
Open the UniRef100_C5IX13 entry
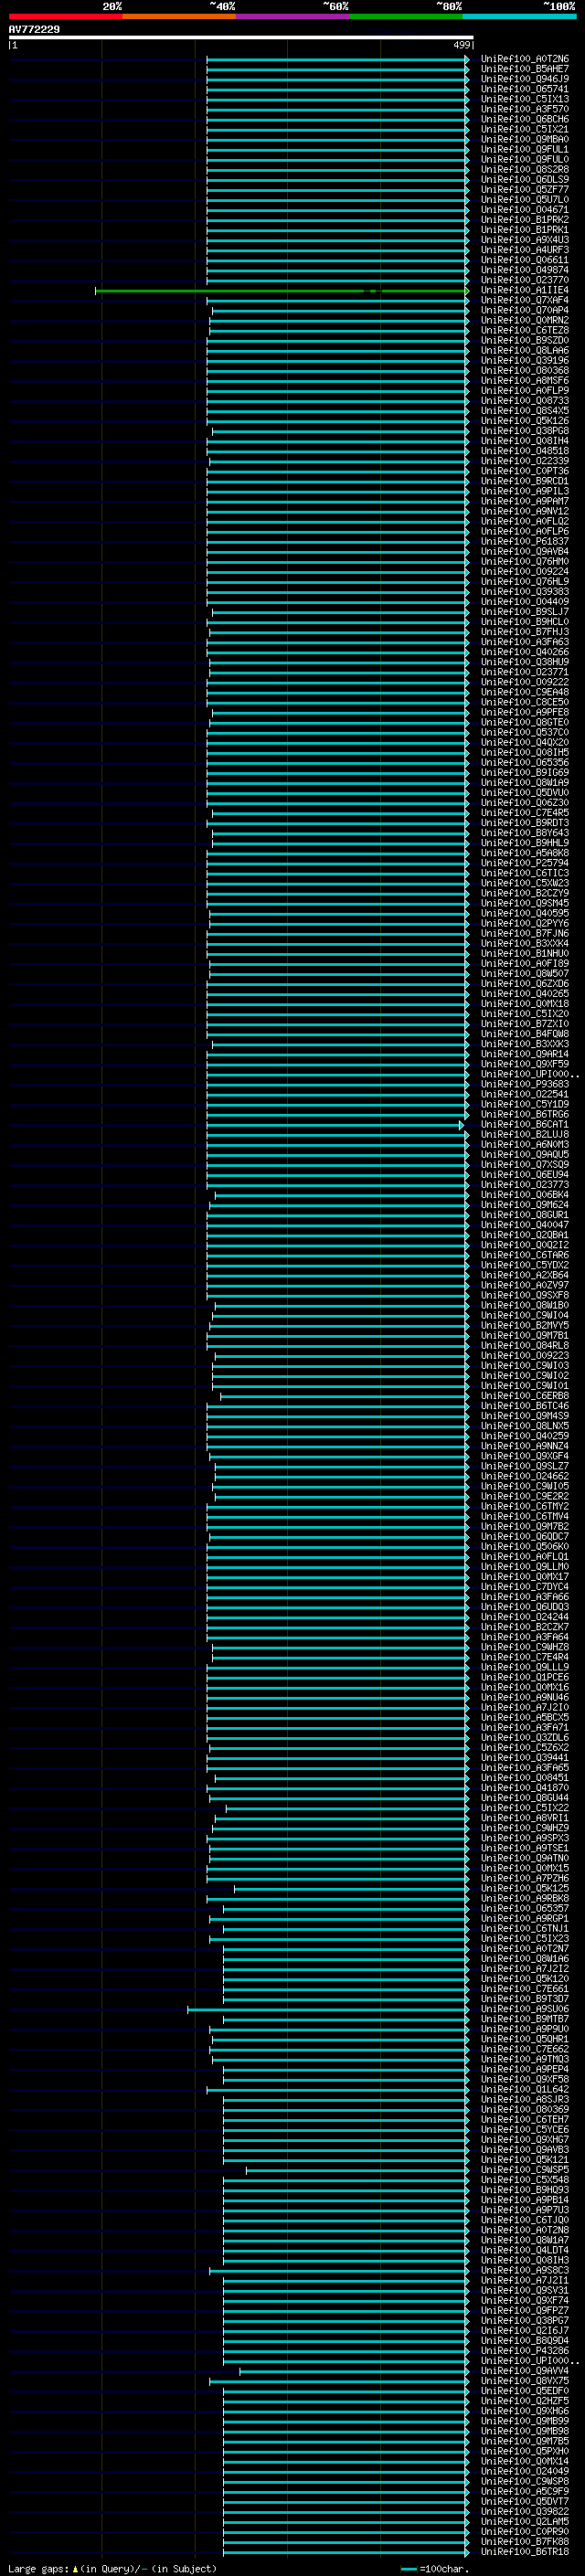524,99
